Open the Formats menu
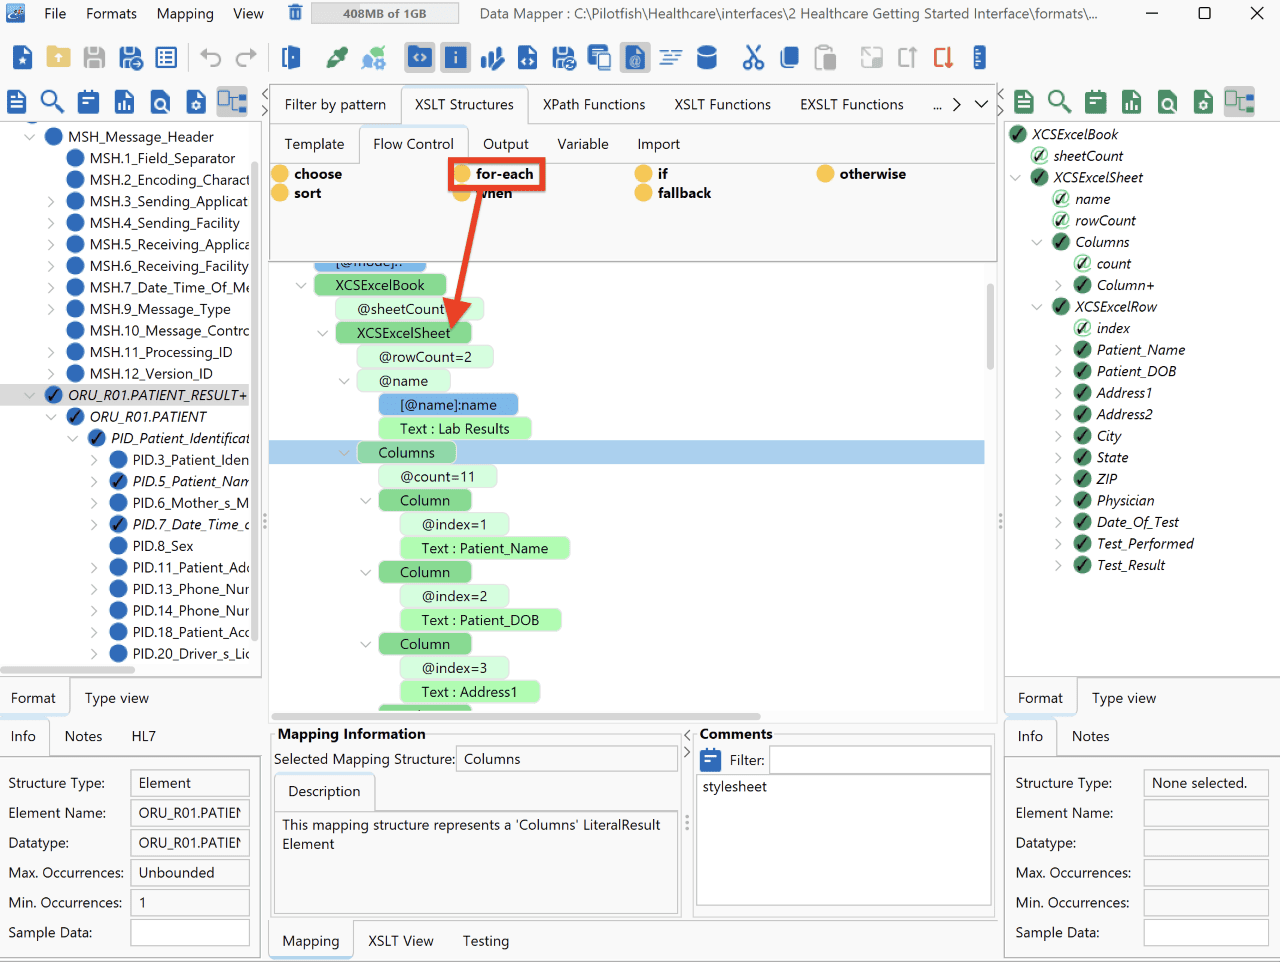Screen dimensions: 1280x962 111,14
